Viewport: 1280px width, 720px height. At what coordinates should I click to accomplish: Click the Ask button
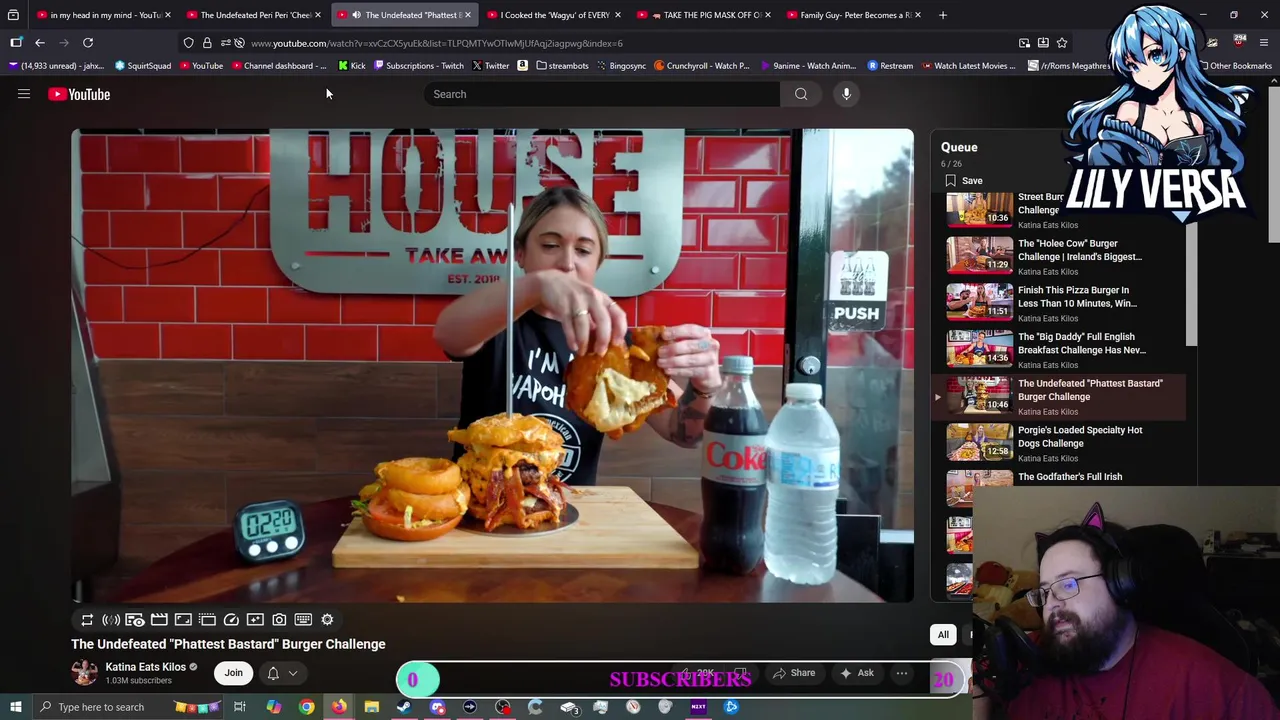point(858,673)
